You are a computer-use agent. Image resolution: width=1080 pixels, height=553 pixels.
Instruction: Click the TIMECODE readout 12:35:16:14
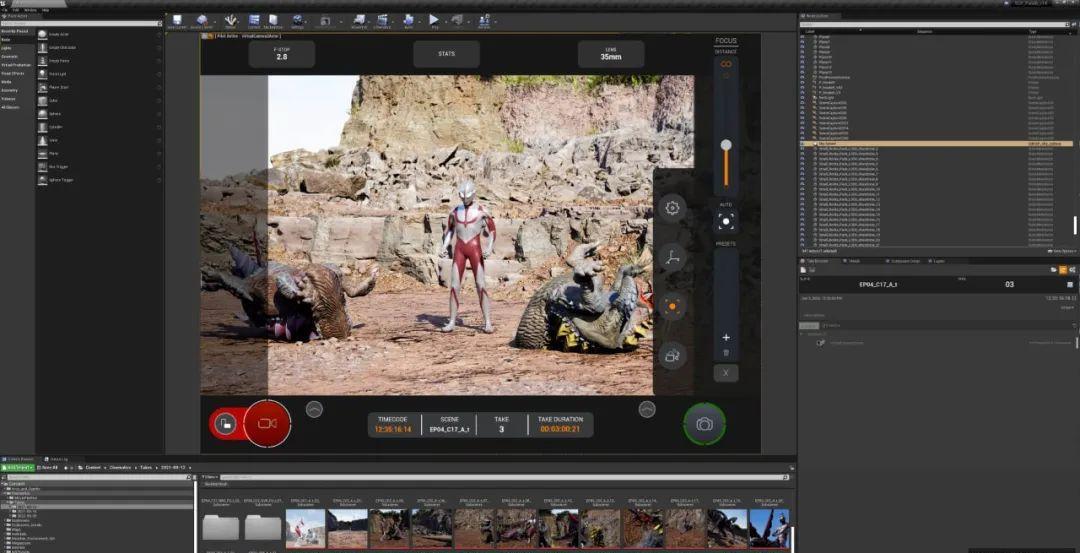pyautogui.click(x=393, y=429)
